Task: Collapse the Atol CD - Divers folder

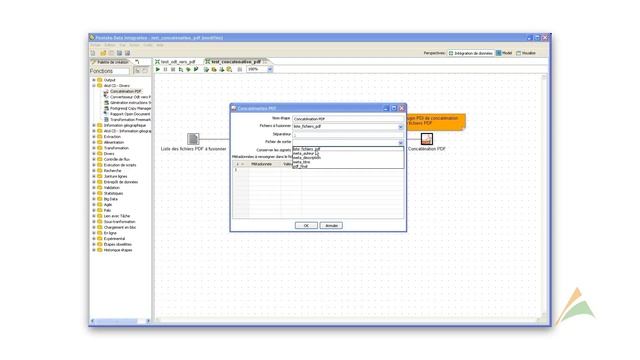Action: [94, 86]
